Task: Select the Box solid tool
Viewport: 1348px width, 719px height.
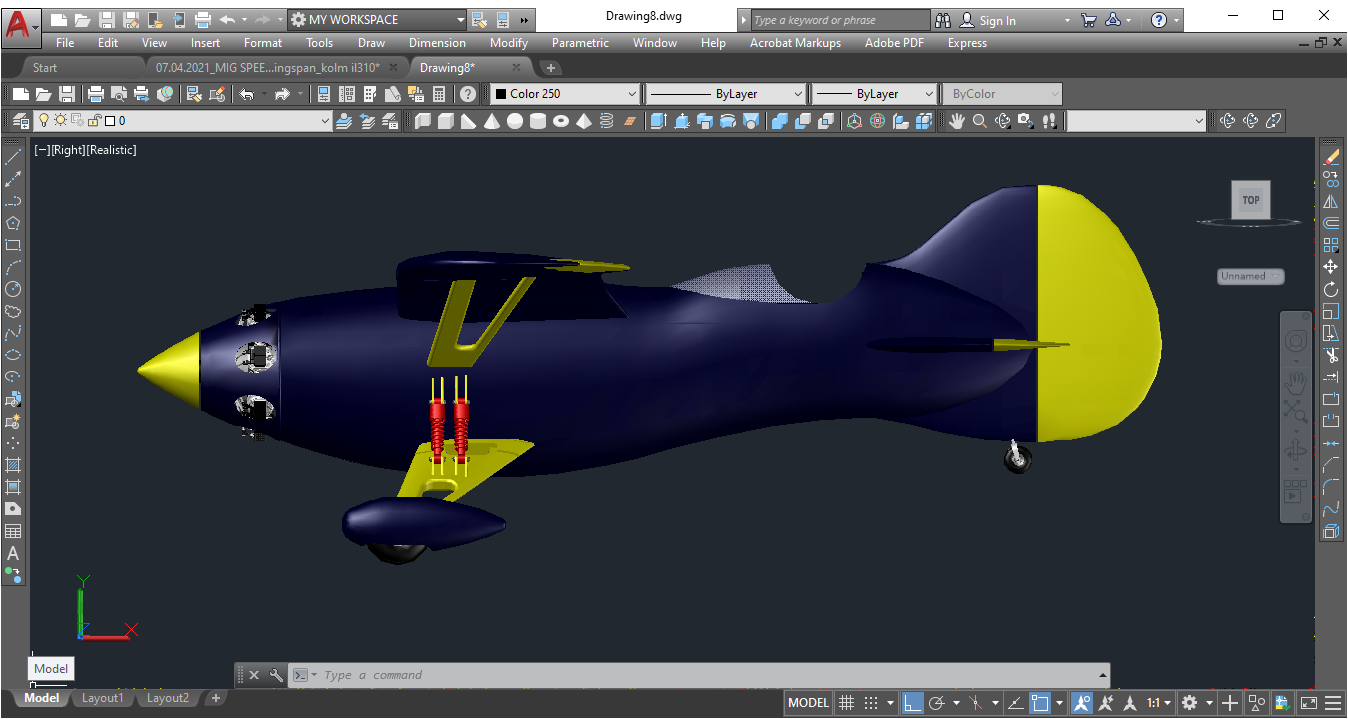Action: tap(445, 121)
